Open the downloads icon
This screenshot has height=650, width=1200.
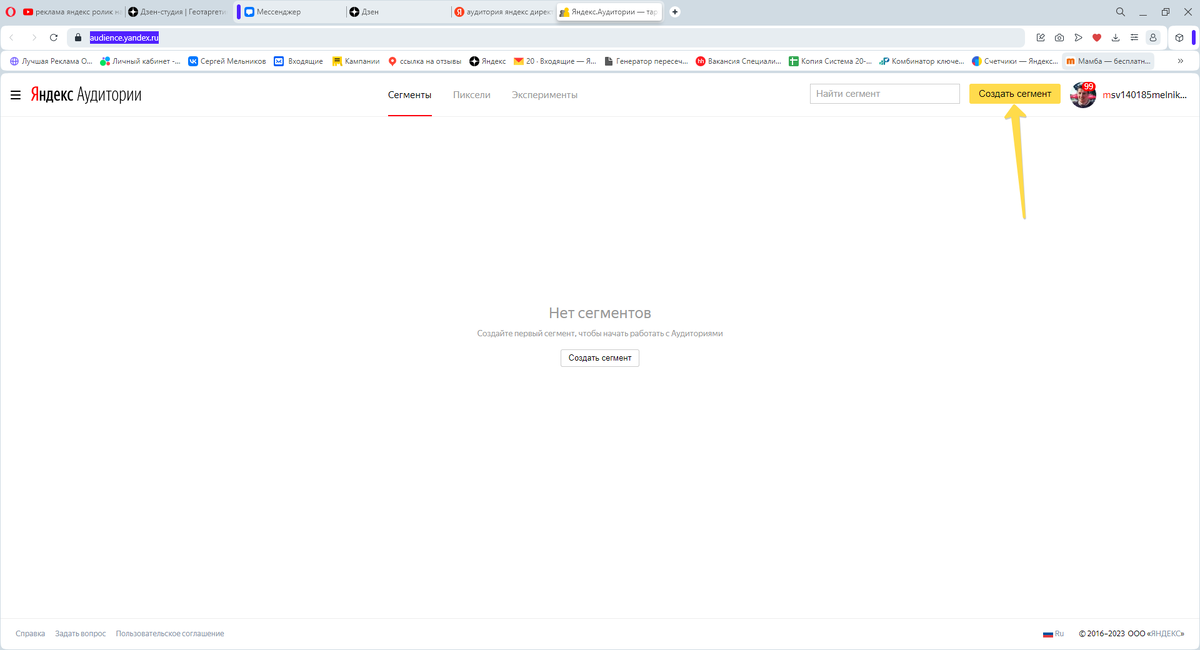pyautogui.click(x=1116, y=37)
